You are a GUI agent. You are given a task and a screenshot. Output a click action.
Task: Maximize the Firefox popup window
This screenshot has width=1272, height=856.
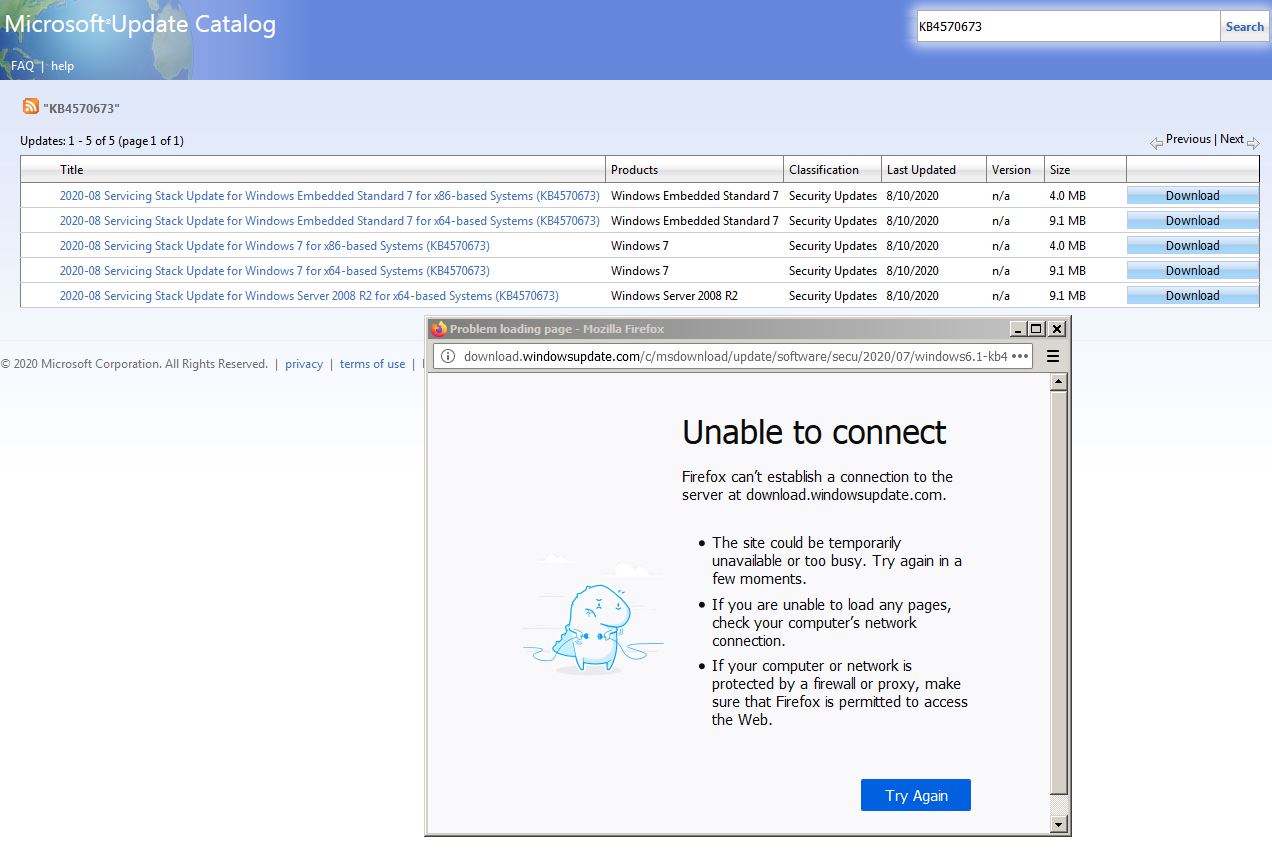coord(1037,329)
